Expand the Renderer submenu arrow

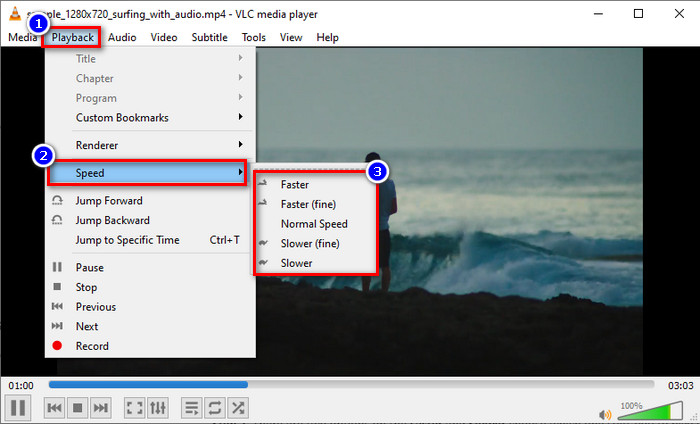[x=241, y=145]
